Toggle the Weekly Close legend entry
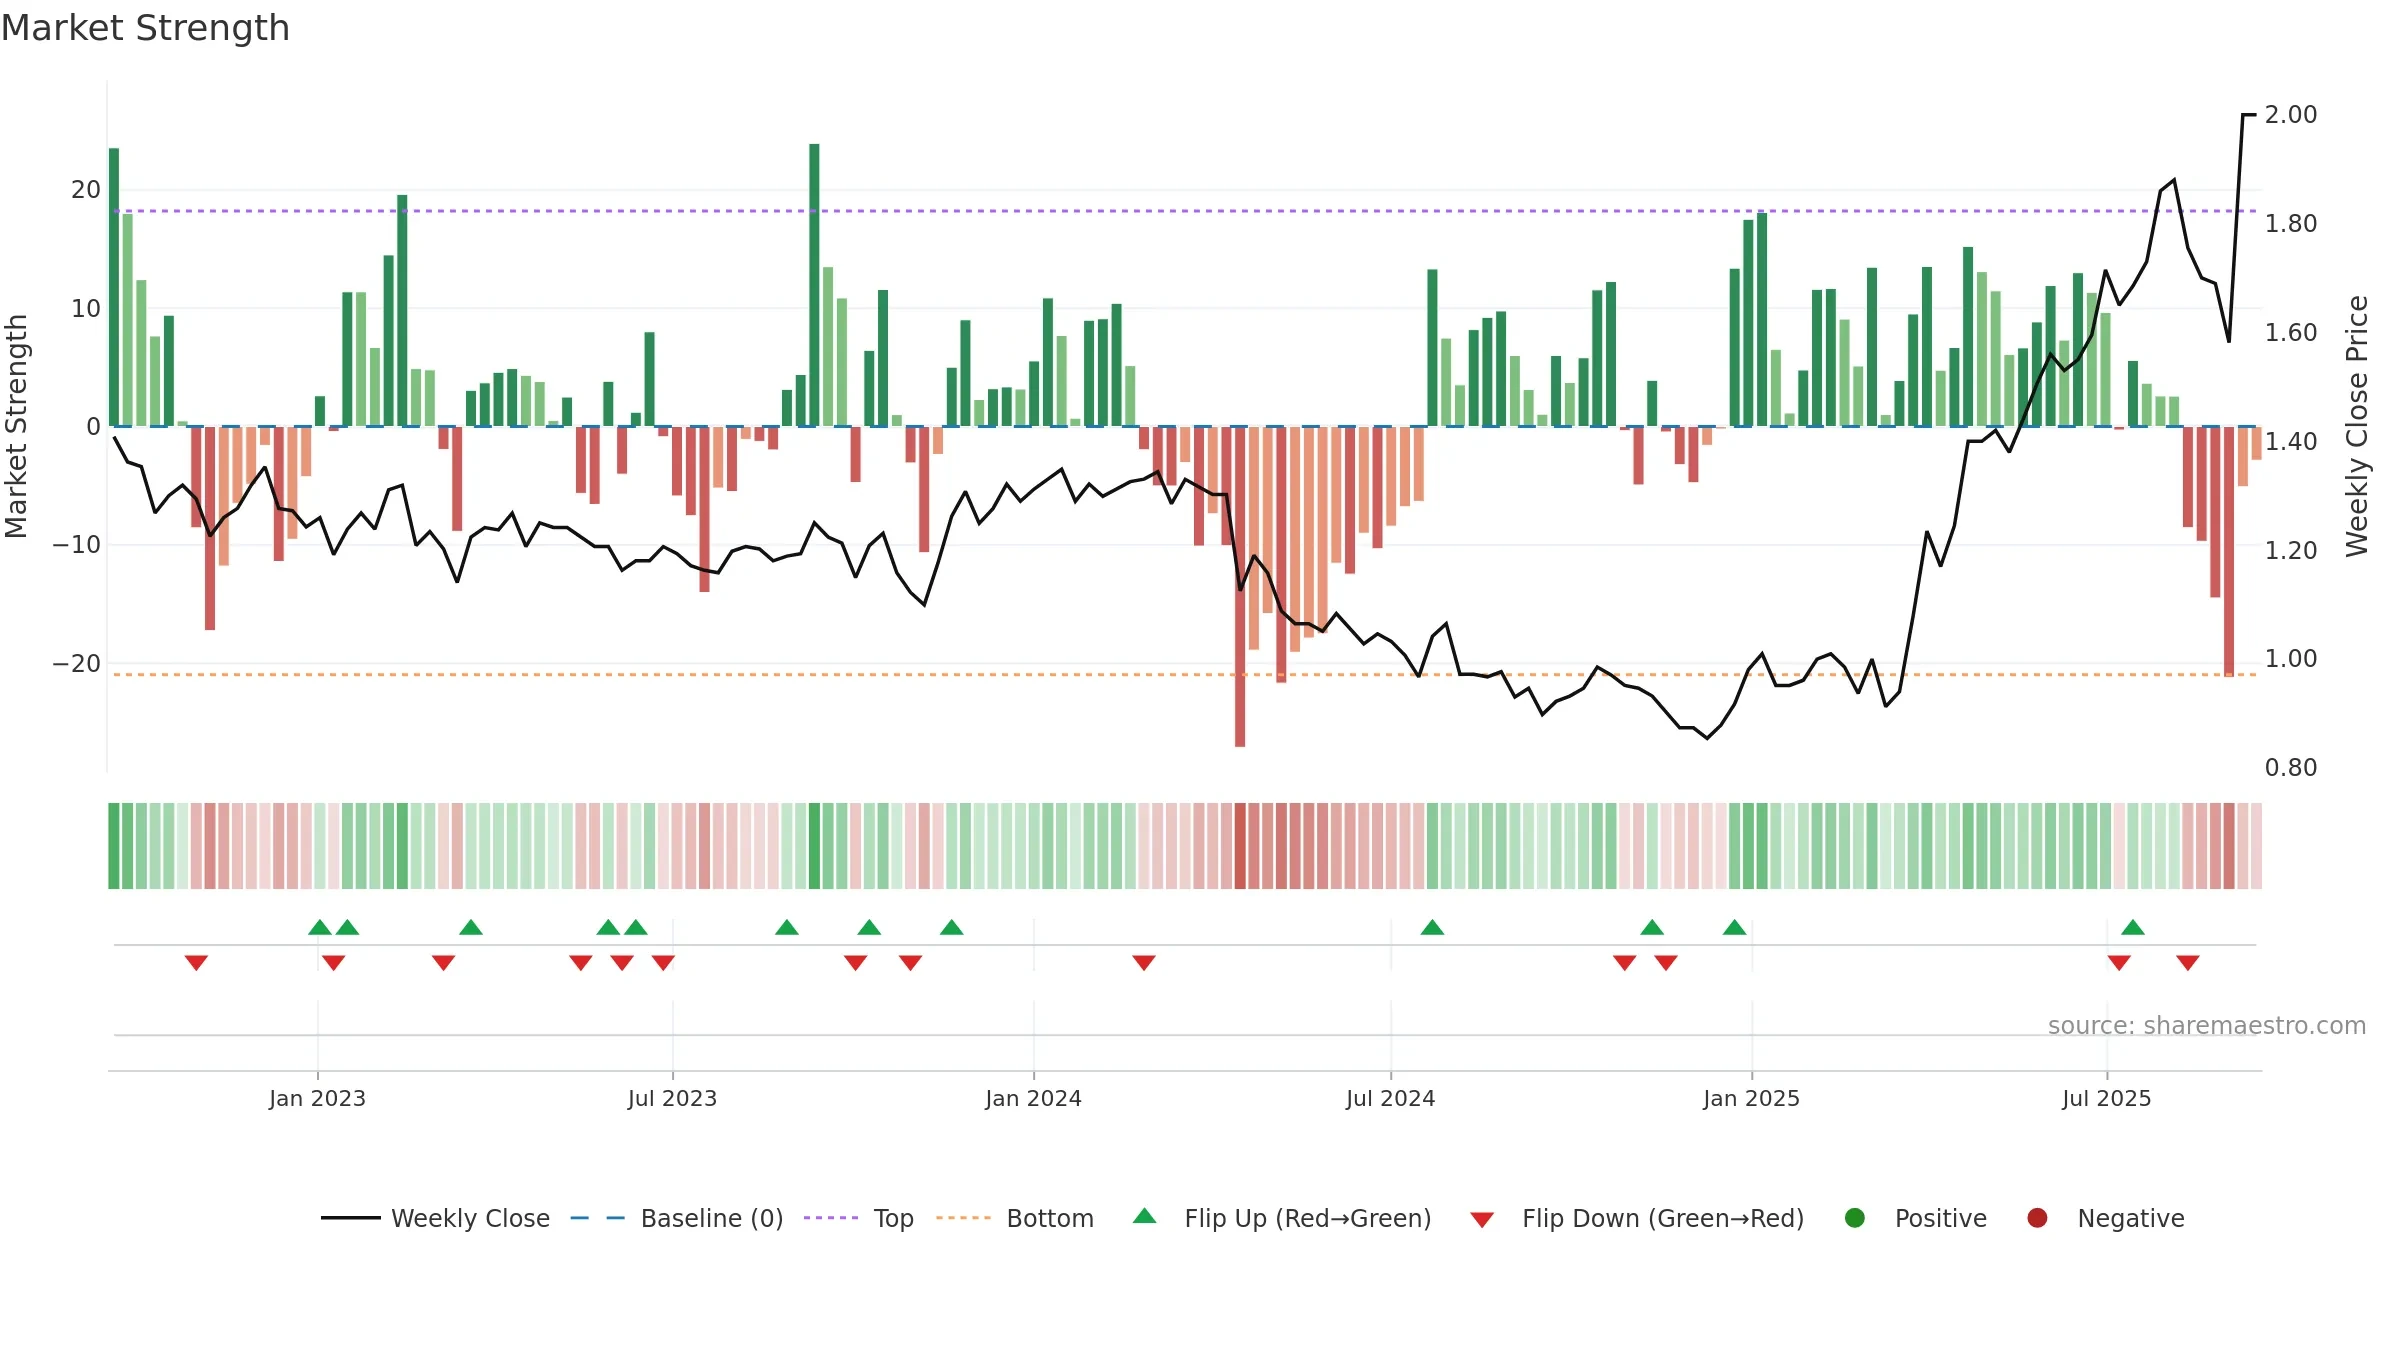The width and height of the screenshot is (2400, 1350). [435, 1218]
